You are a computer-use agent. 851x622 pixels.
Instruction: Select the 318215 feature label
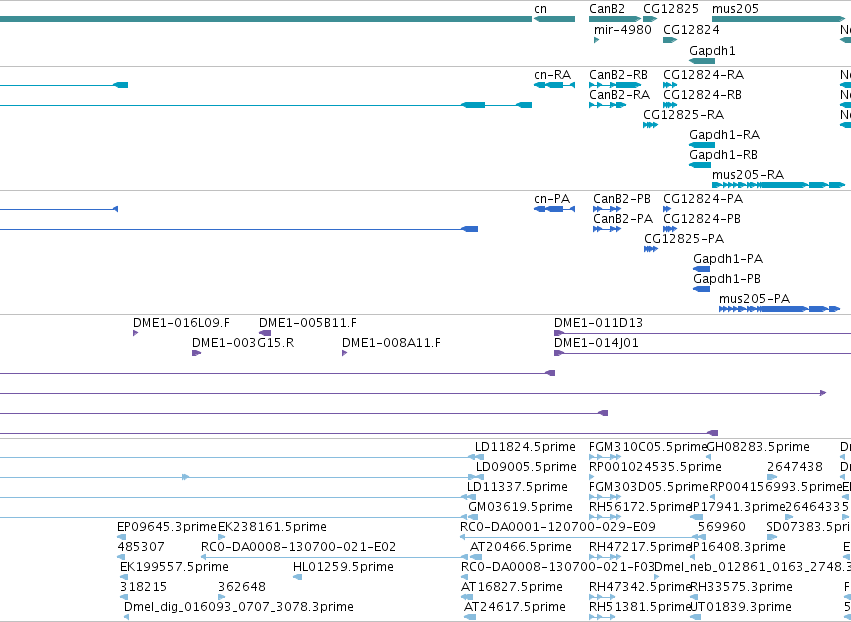143,587
